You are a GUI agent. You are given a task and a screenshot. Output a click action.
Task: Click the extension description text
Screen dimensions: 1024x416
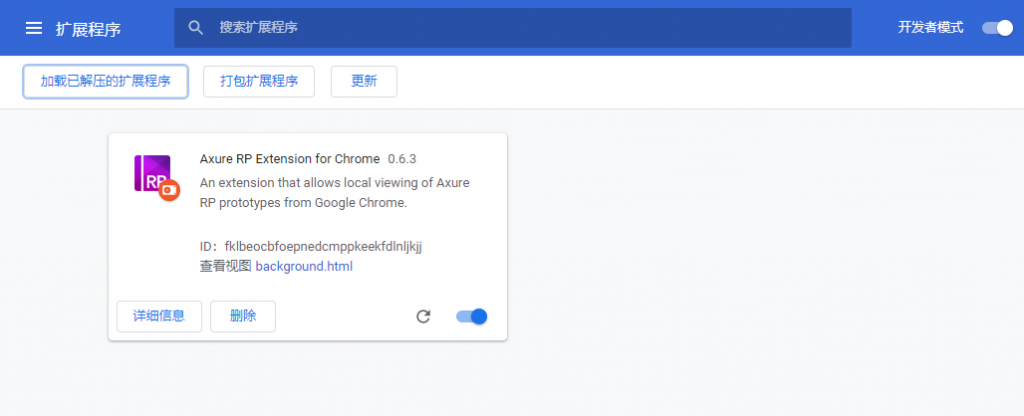pyautogui.click(x=334, y=193)
